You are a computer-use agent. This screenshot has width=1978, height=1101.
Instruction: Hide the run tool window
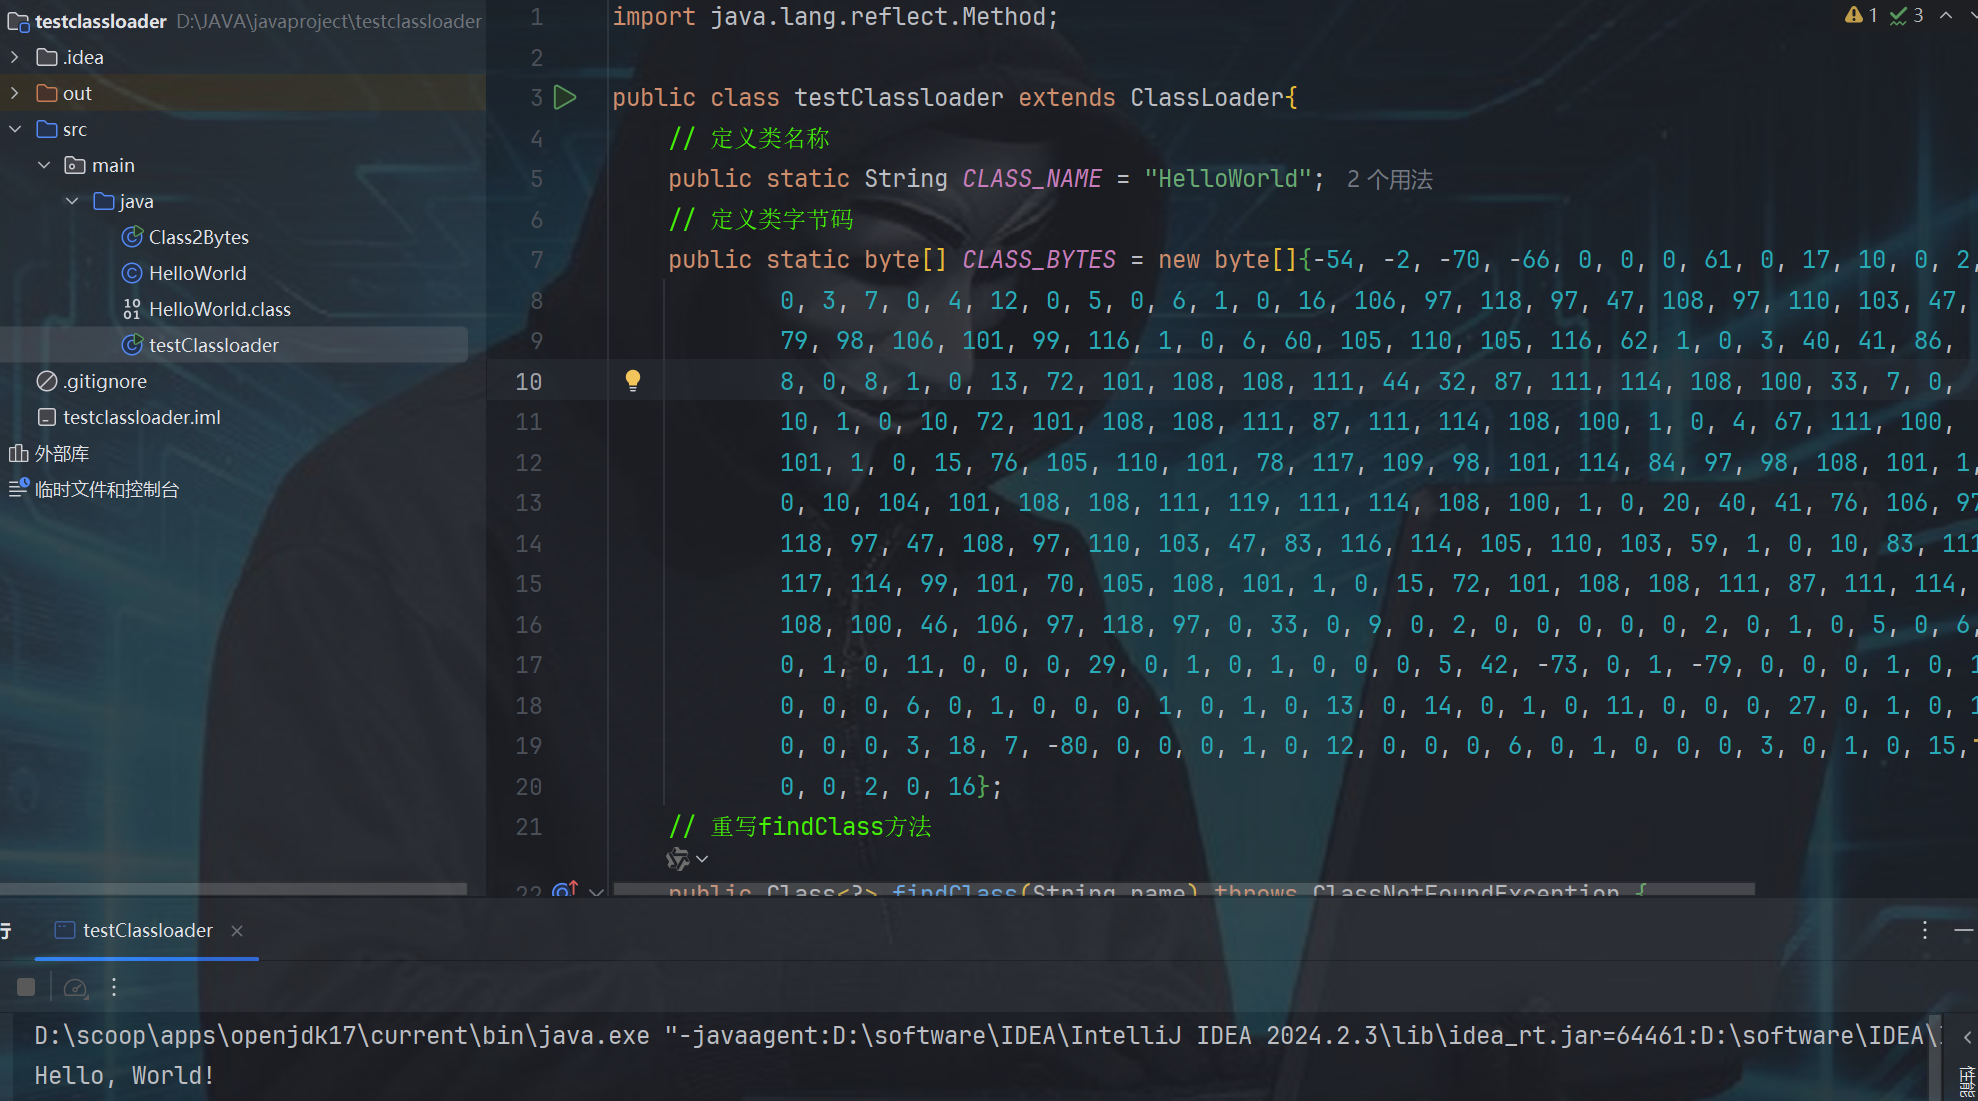tap(1963, 930)
